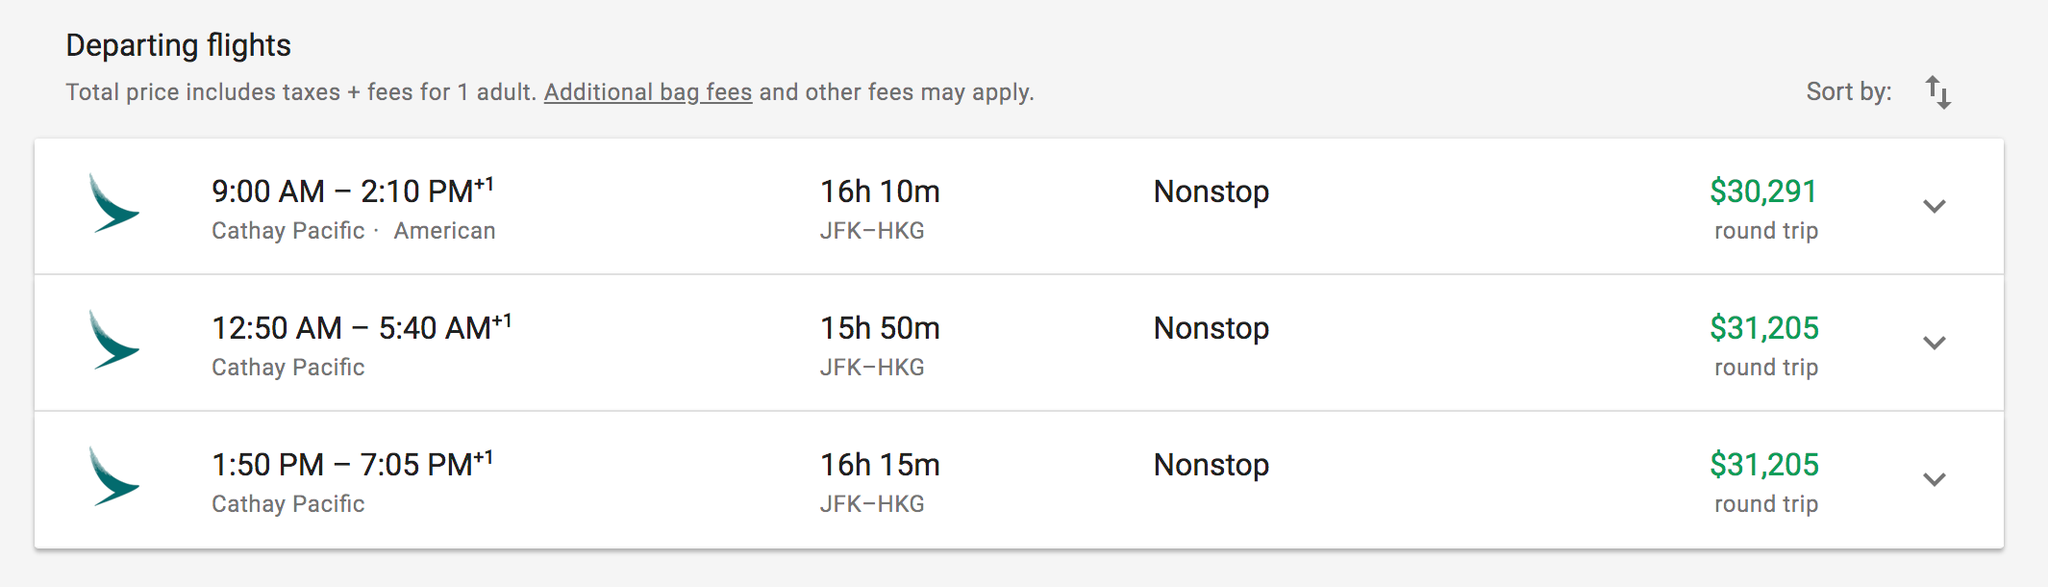Viewport: 2048px width, 587px height.
Task: Expand the 1:50 PM flight details chevron
Action: [1934, 480]
